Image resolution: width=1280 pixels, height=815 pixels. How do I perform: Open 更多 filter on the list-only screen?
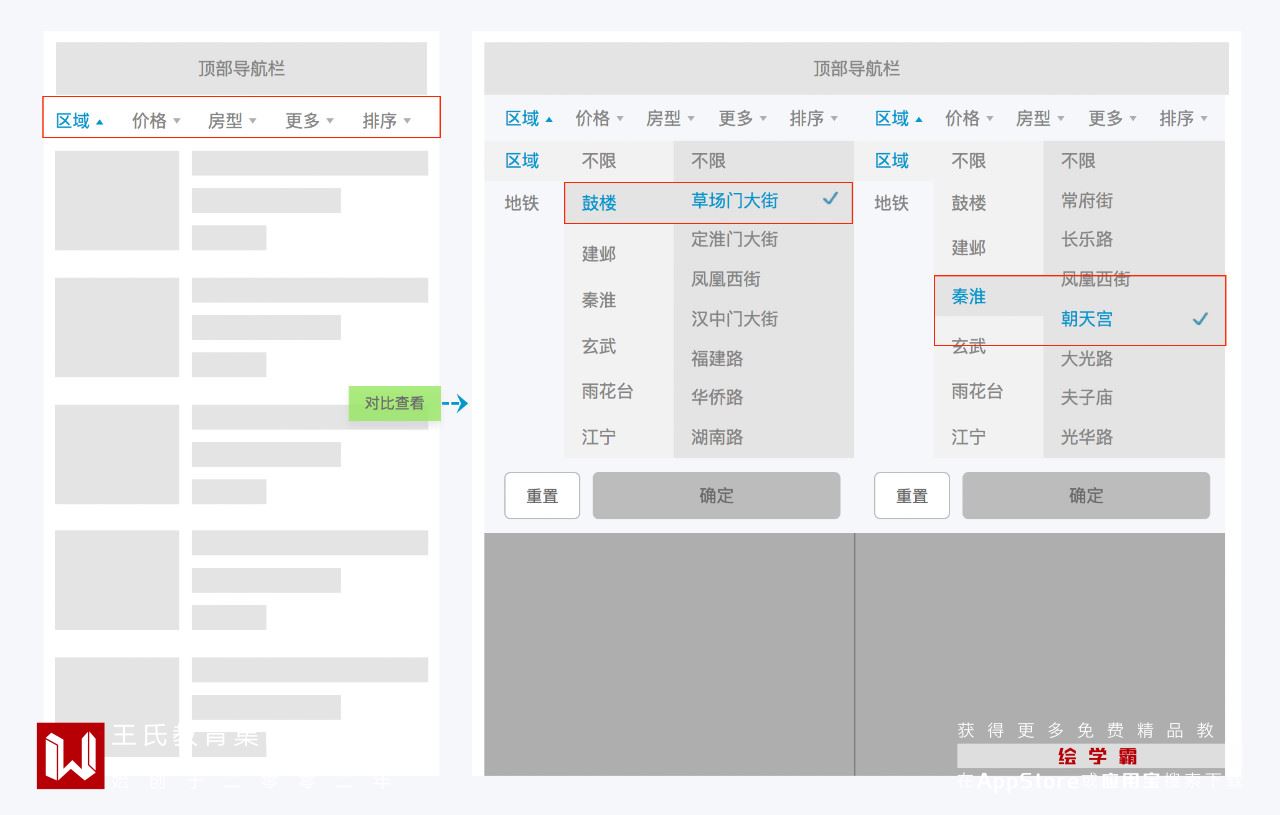click(309, 121)
